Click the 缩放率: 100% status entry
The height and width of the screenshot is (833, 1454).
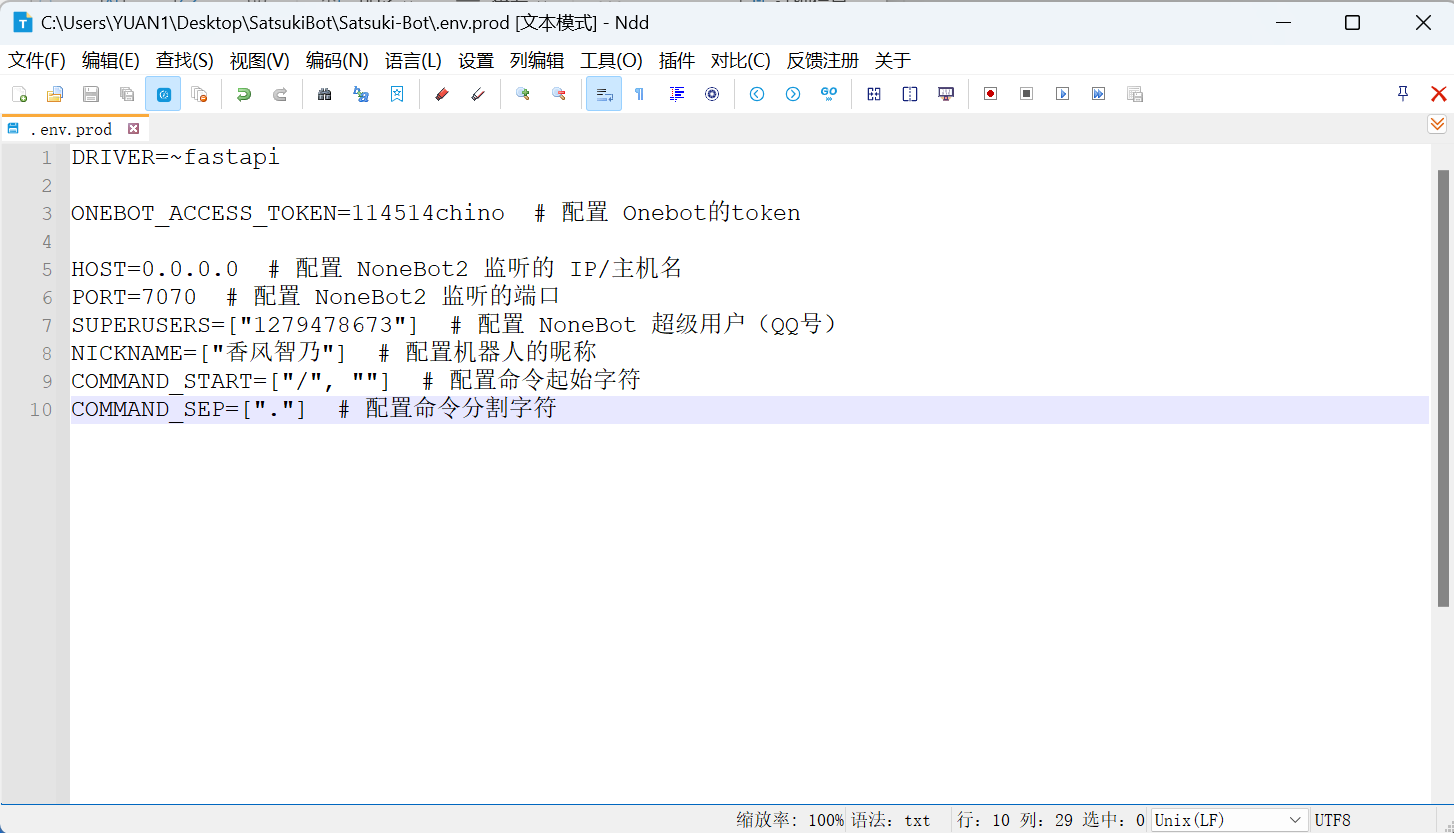pyautogui.click(x=791, y=820)
